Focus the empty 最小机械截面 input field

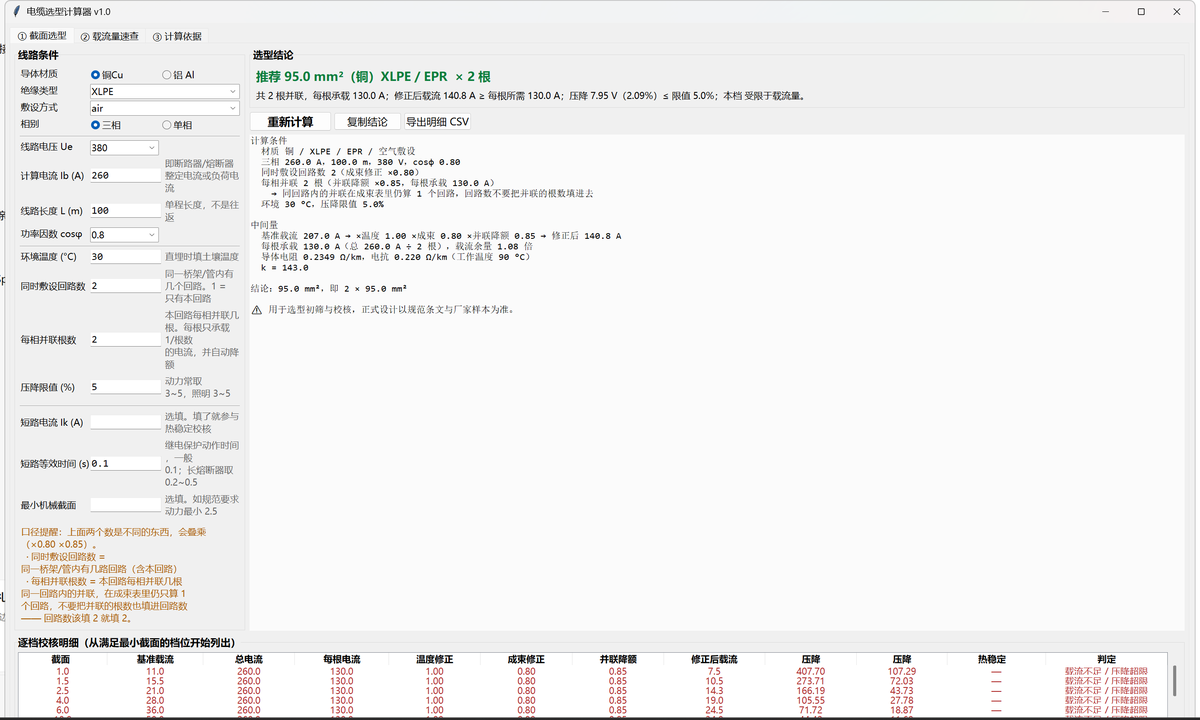pyautogui.click(x=125, y=505)
